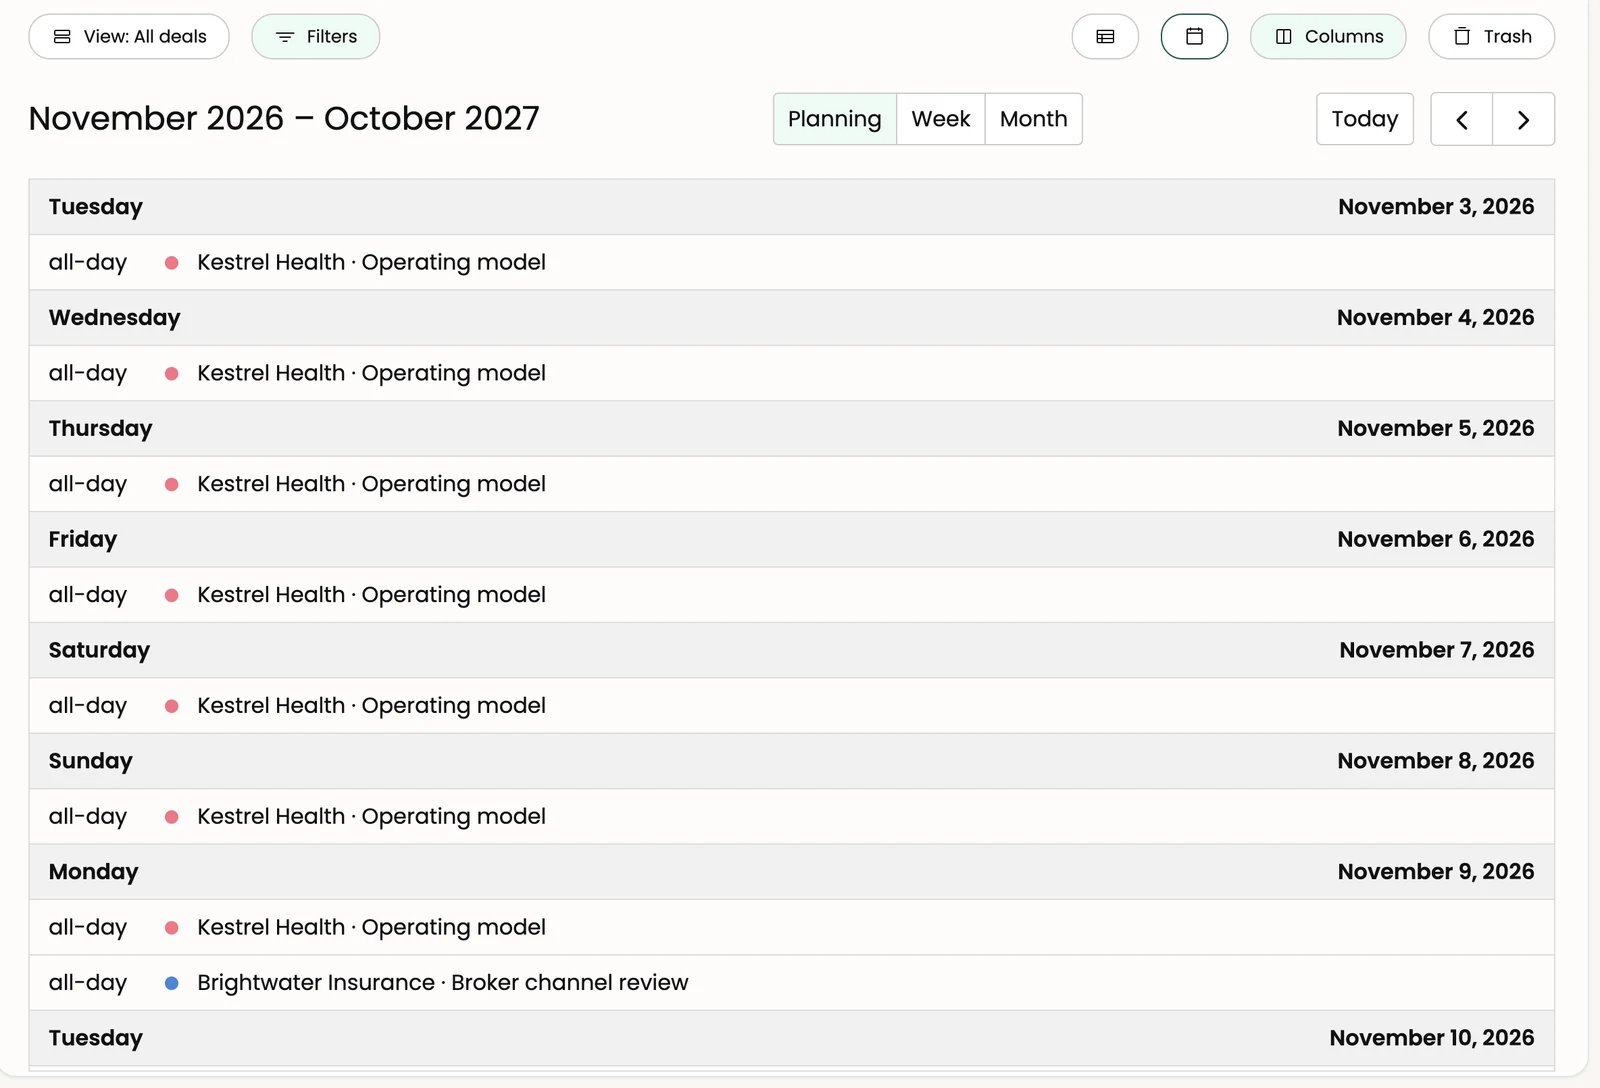The width and height of the screenshot is (1600, 1088).
Task: Click the November 2026 – October 2027 title
Action: click(284, 119)
